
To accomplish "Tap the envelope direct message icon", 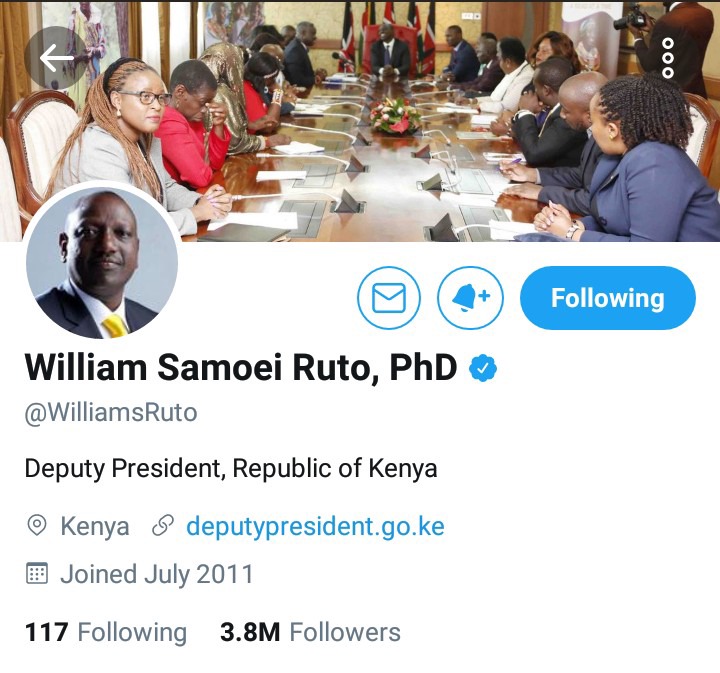I will pos(388,298).
